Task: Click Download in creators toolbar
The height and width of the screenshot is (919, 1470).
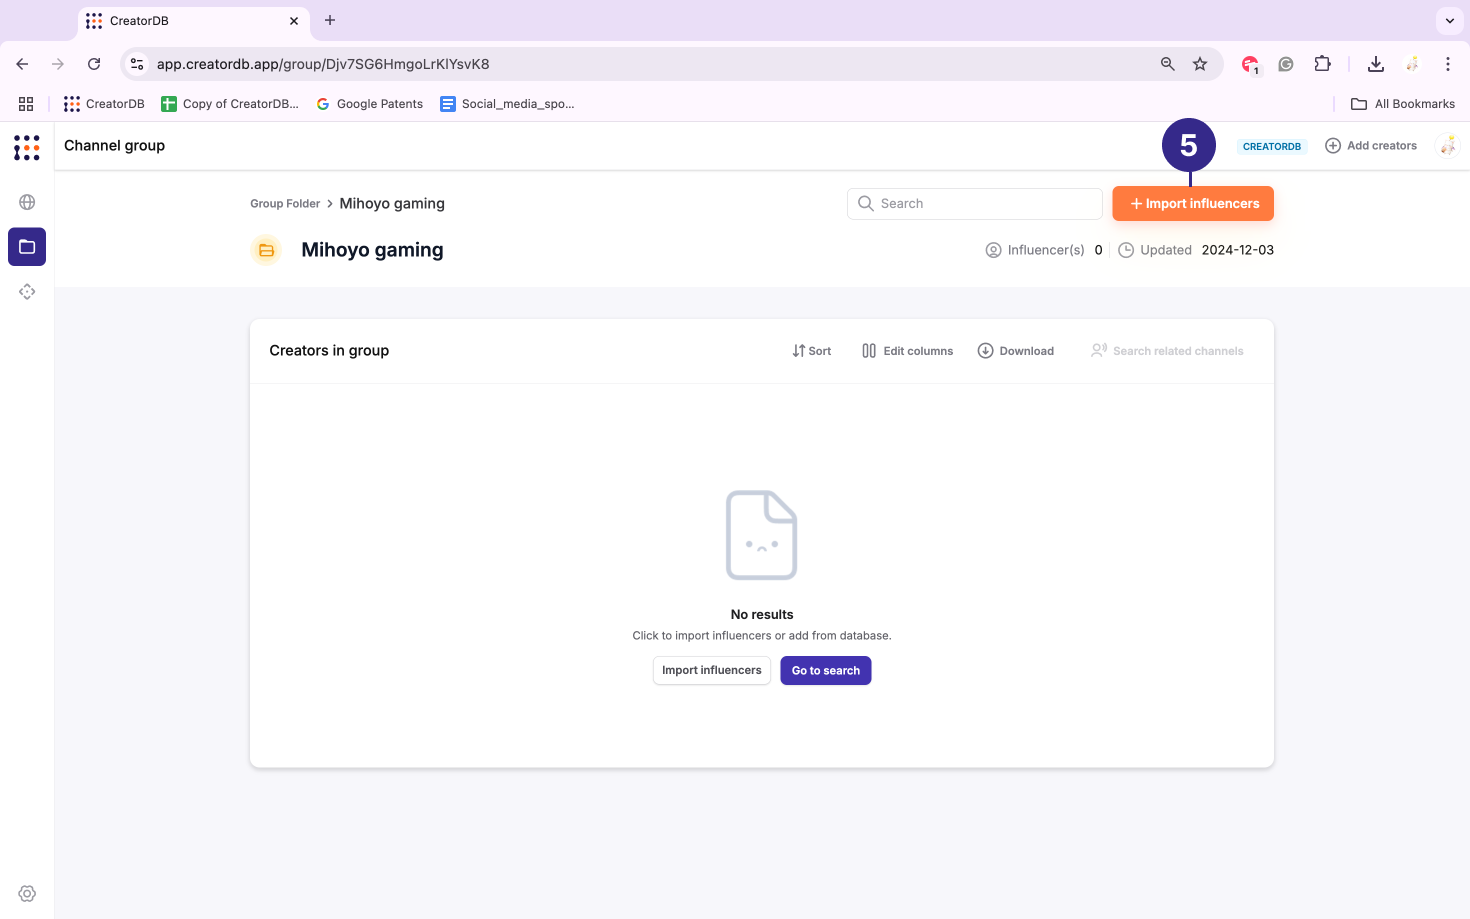Action: (1015, 351)
